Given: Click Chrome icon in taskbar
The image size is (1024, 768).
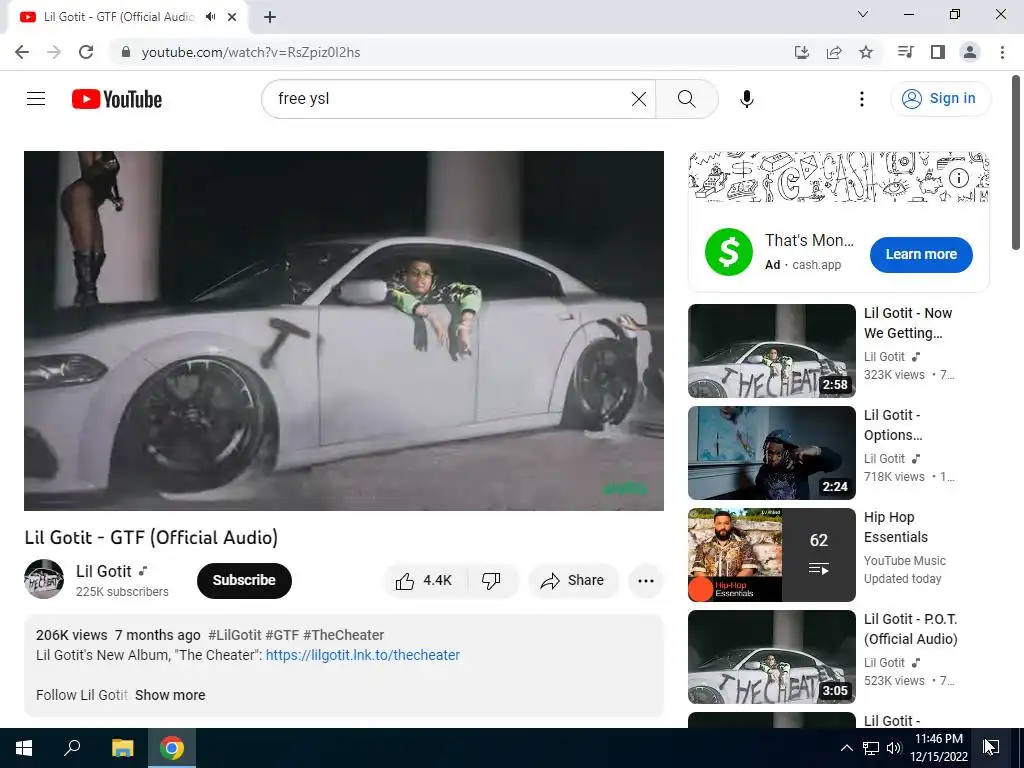Looking at the screenshot, I should coord(172,748).
